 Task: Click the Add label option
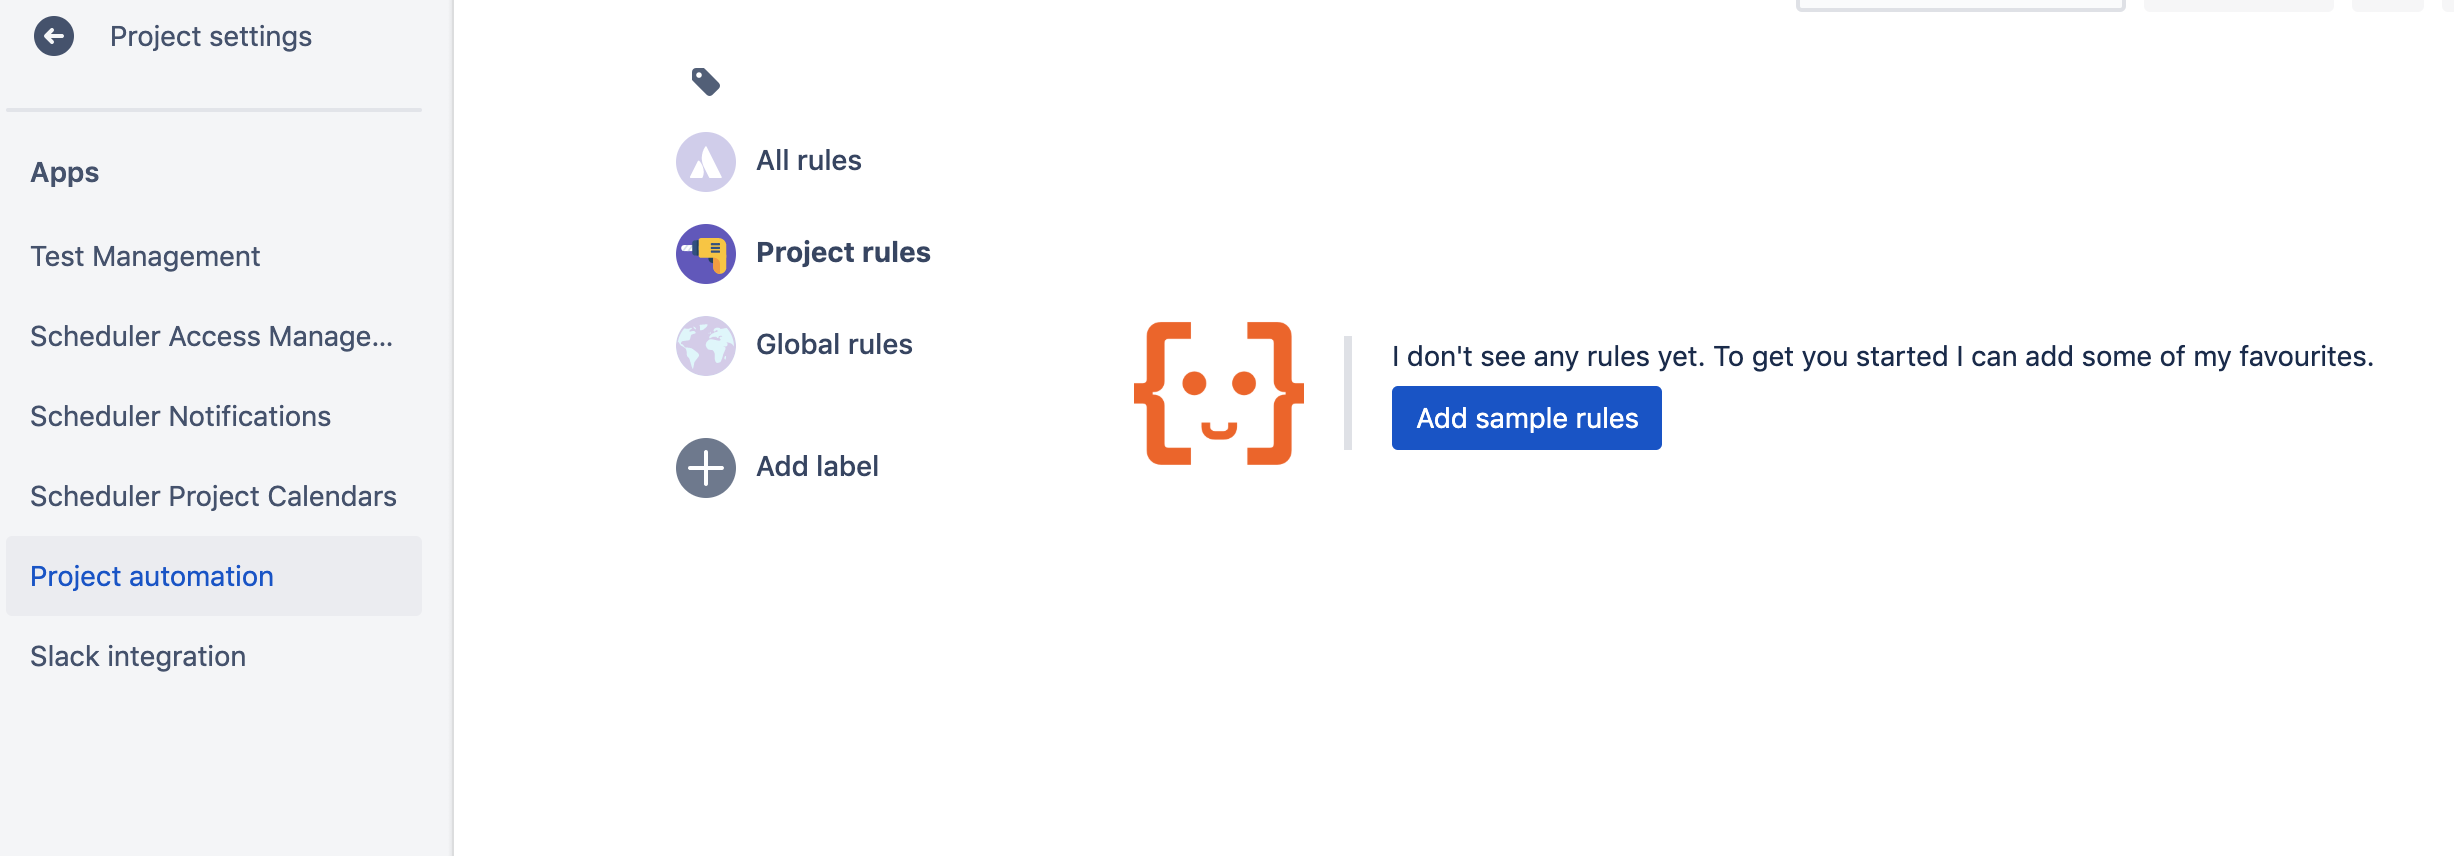tap(817, 466)
